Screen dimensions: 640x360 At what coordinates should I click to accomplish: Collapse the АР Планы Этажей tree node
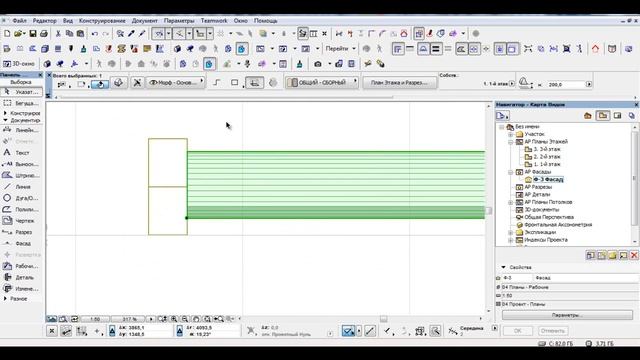510,142
